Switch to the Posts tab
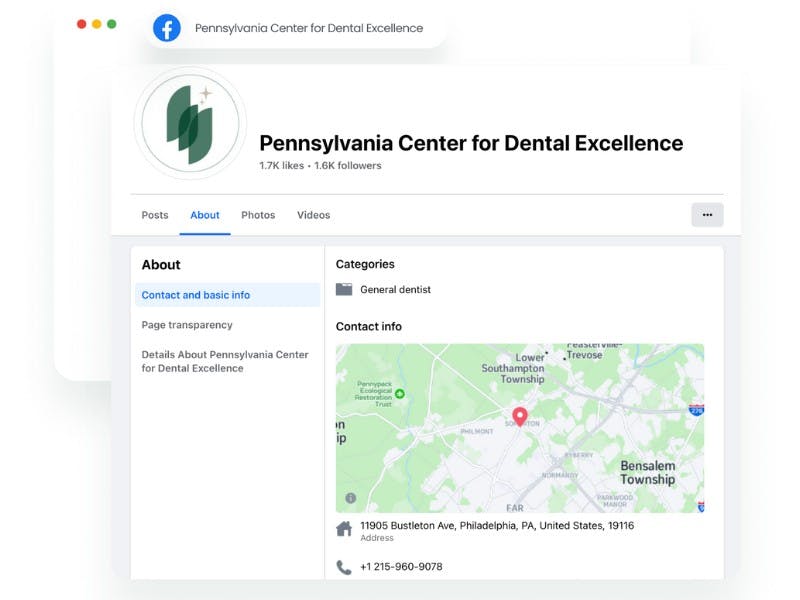 click(155, 215)
